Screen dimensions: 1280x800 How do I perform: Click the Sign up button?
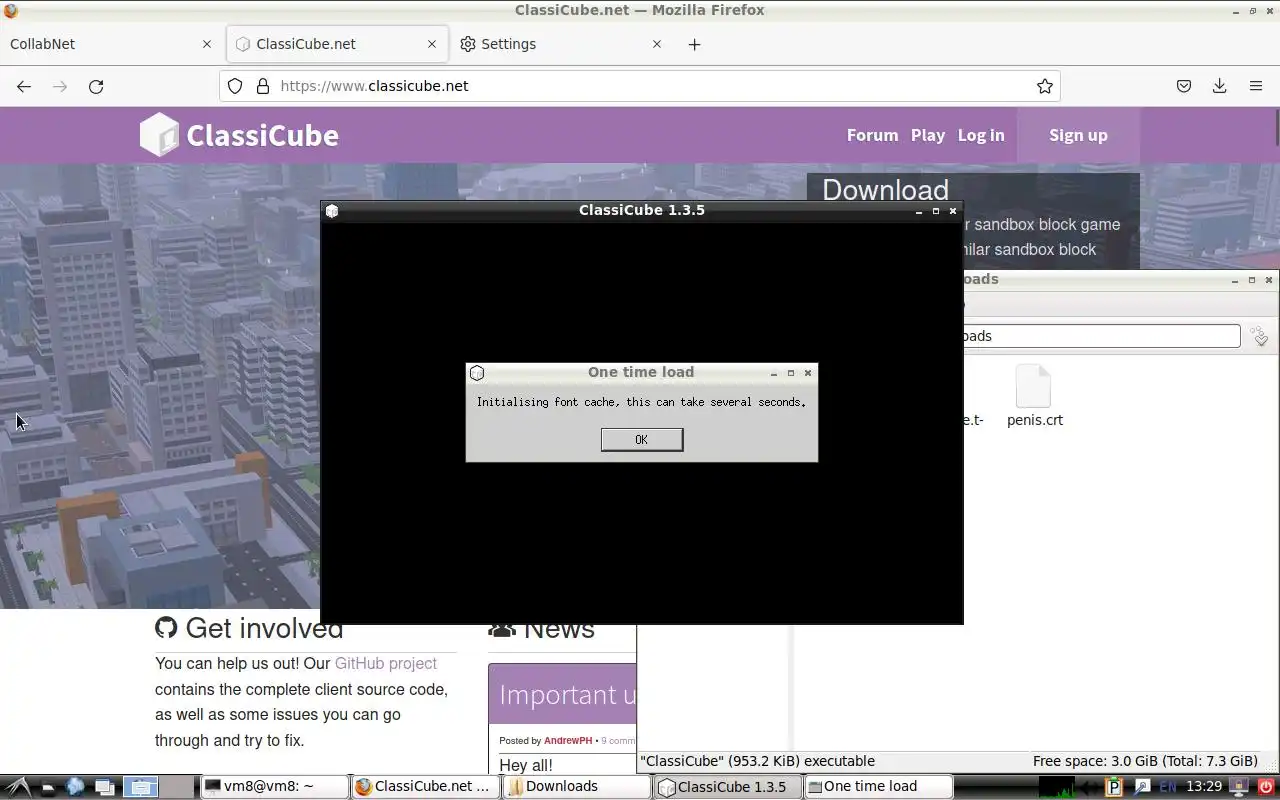1078,135
